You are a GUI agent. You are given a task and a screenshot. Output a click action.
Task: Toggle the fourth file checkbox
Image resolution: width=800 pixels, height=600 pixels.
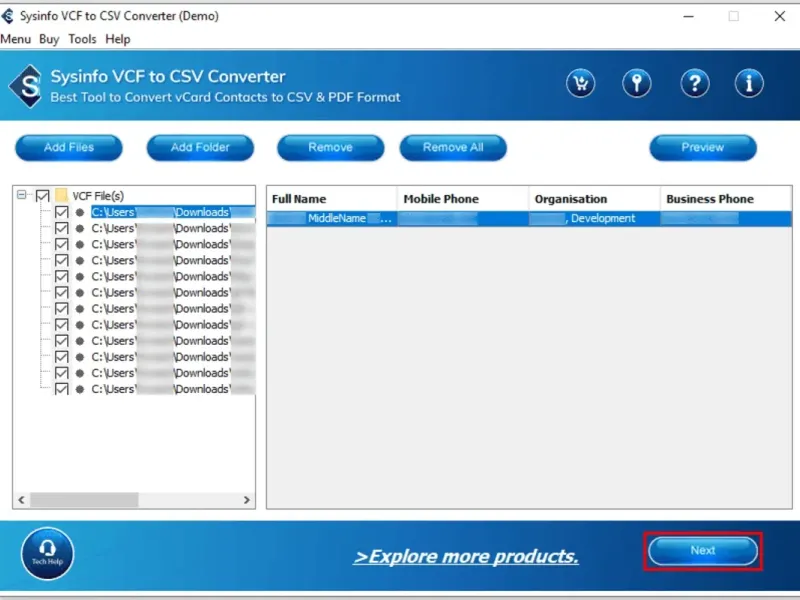pos(61,260)
